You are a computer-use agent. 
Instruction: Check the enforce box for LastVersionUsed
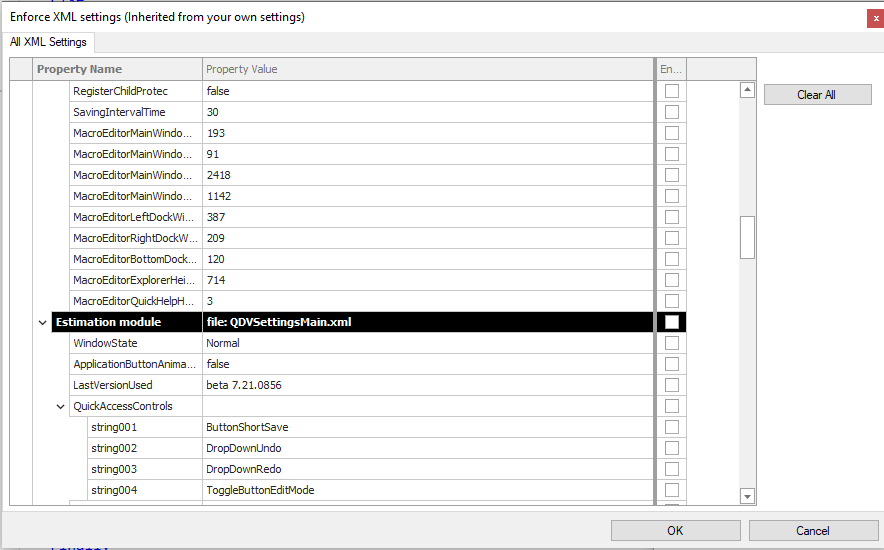click(672, 385)
